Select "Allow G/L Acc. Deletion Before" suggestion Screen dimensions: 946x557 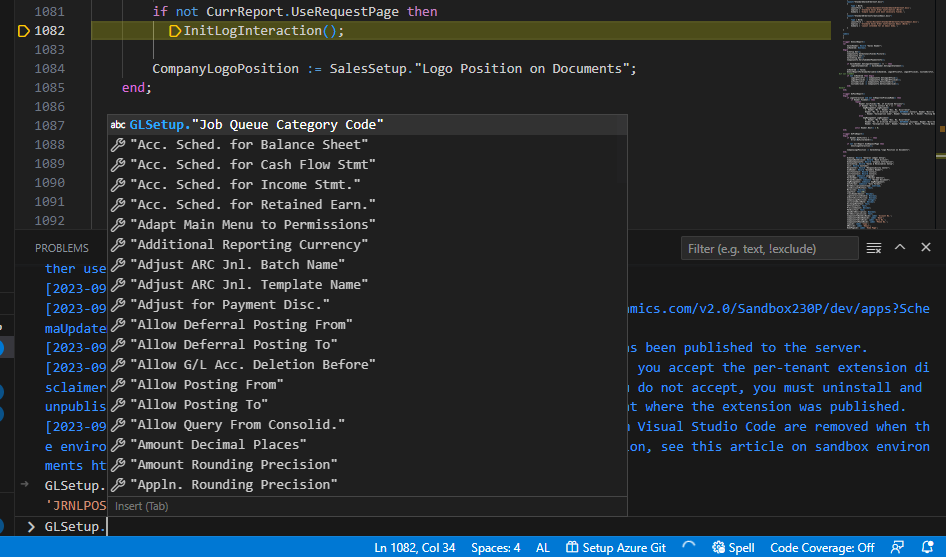point(367,364)
